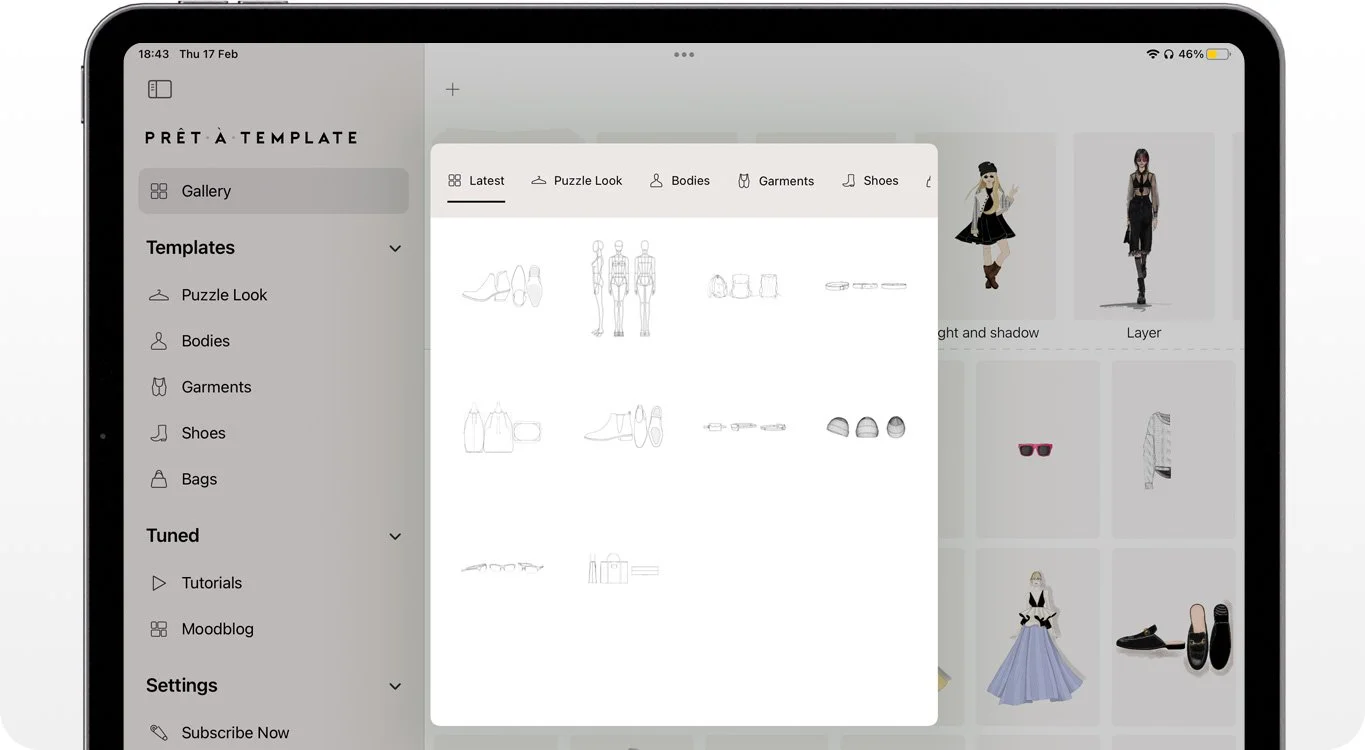Open the Layer artwork in gallery
Viewport: 1365px width, 750px height.
[x=1143, y=227]
